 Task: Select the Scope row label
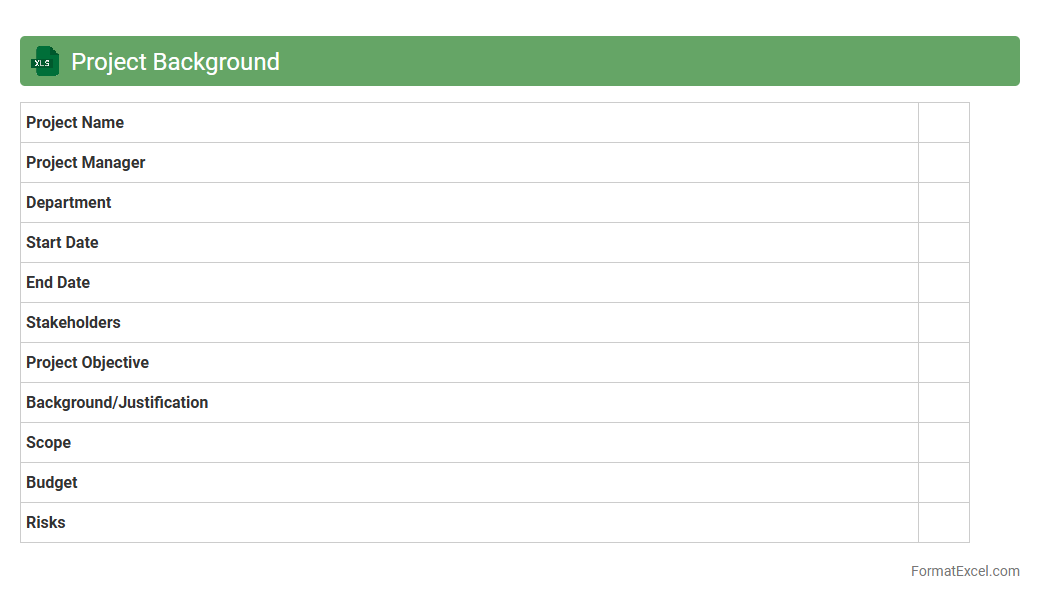point(49,443)
